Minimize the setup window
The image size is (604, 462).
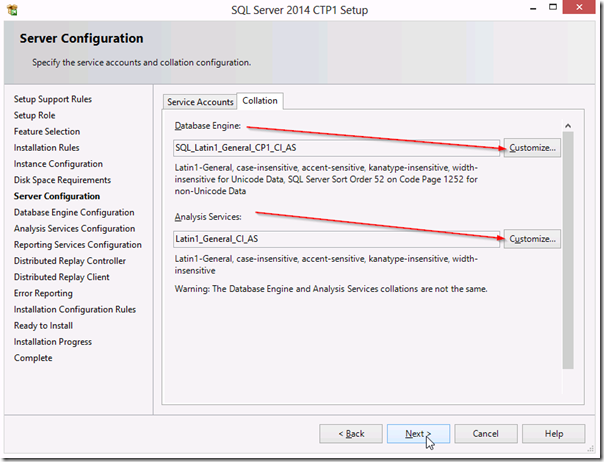coord(533,8)
